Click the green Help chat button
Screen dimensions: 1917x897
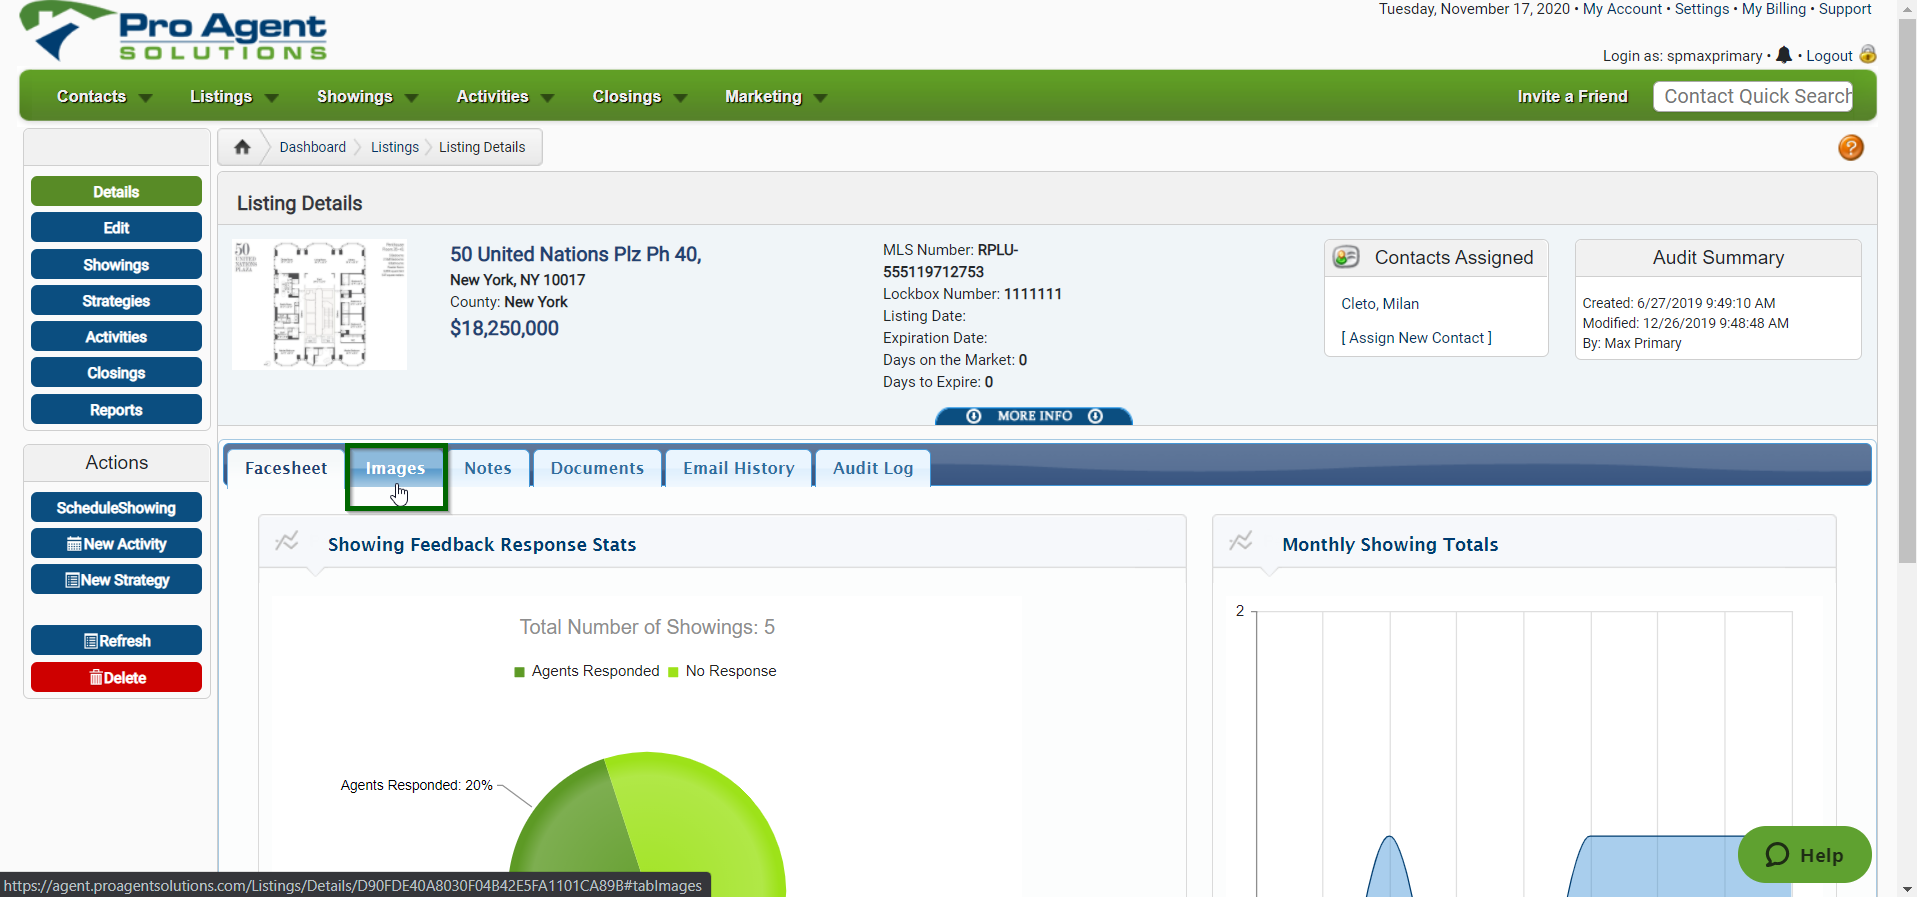[x=1804, y=854]
